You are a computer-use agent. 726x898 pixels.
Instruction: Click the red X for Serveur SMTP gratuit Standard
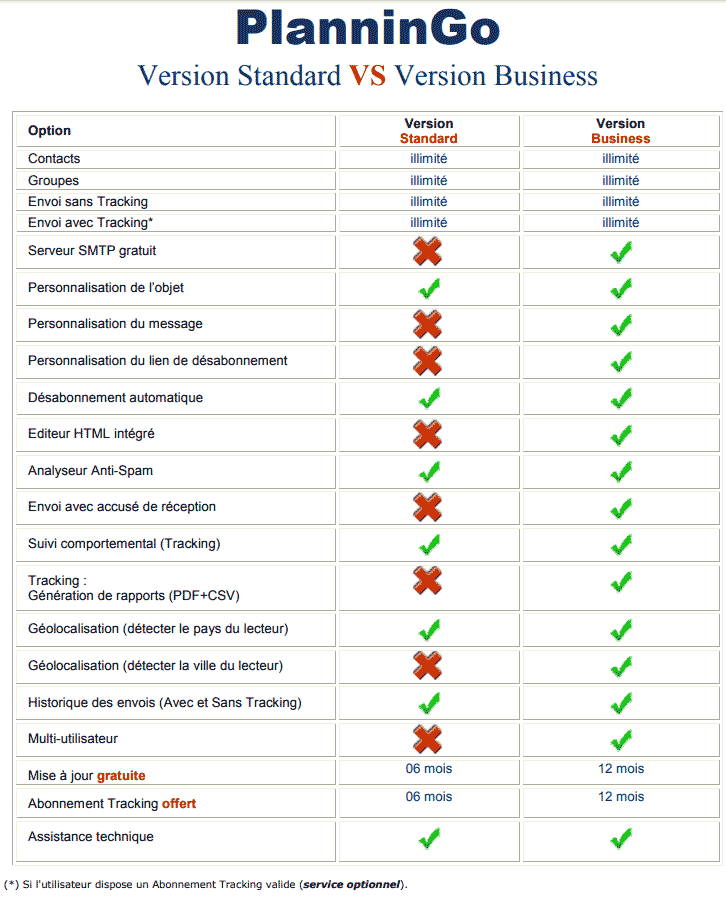pyautogui.click(x=428, y=251)
